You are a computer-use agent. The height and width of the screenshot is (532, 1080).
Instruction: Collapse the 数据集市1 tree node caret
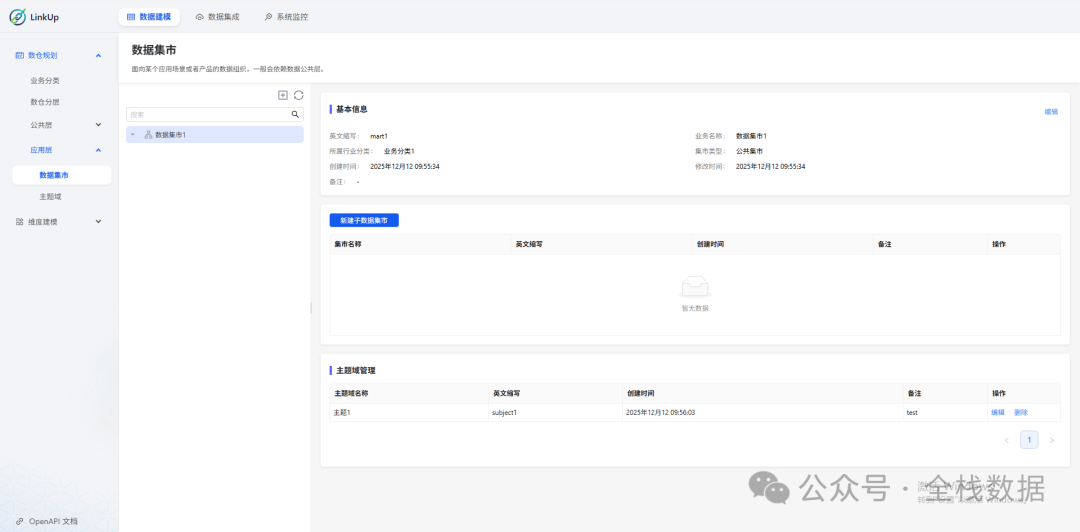[133, 135]
